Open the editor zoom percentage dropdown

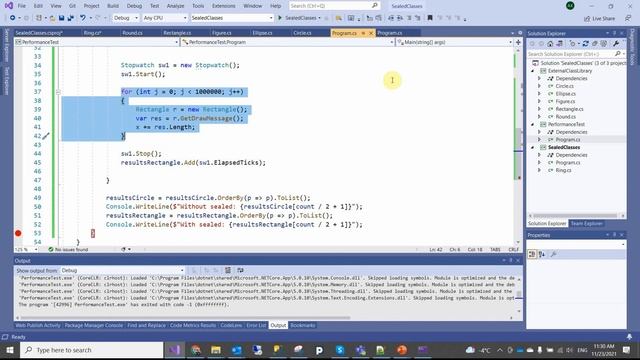point(26,249)
